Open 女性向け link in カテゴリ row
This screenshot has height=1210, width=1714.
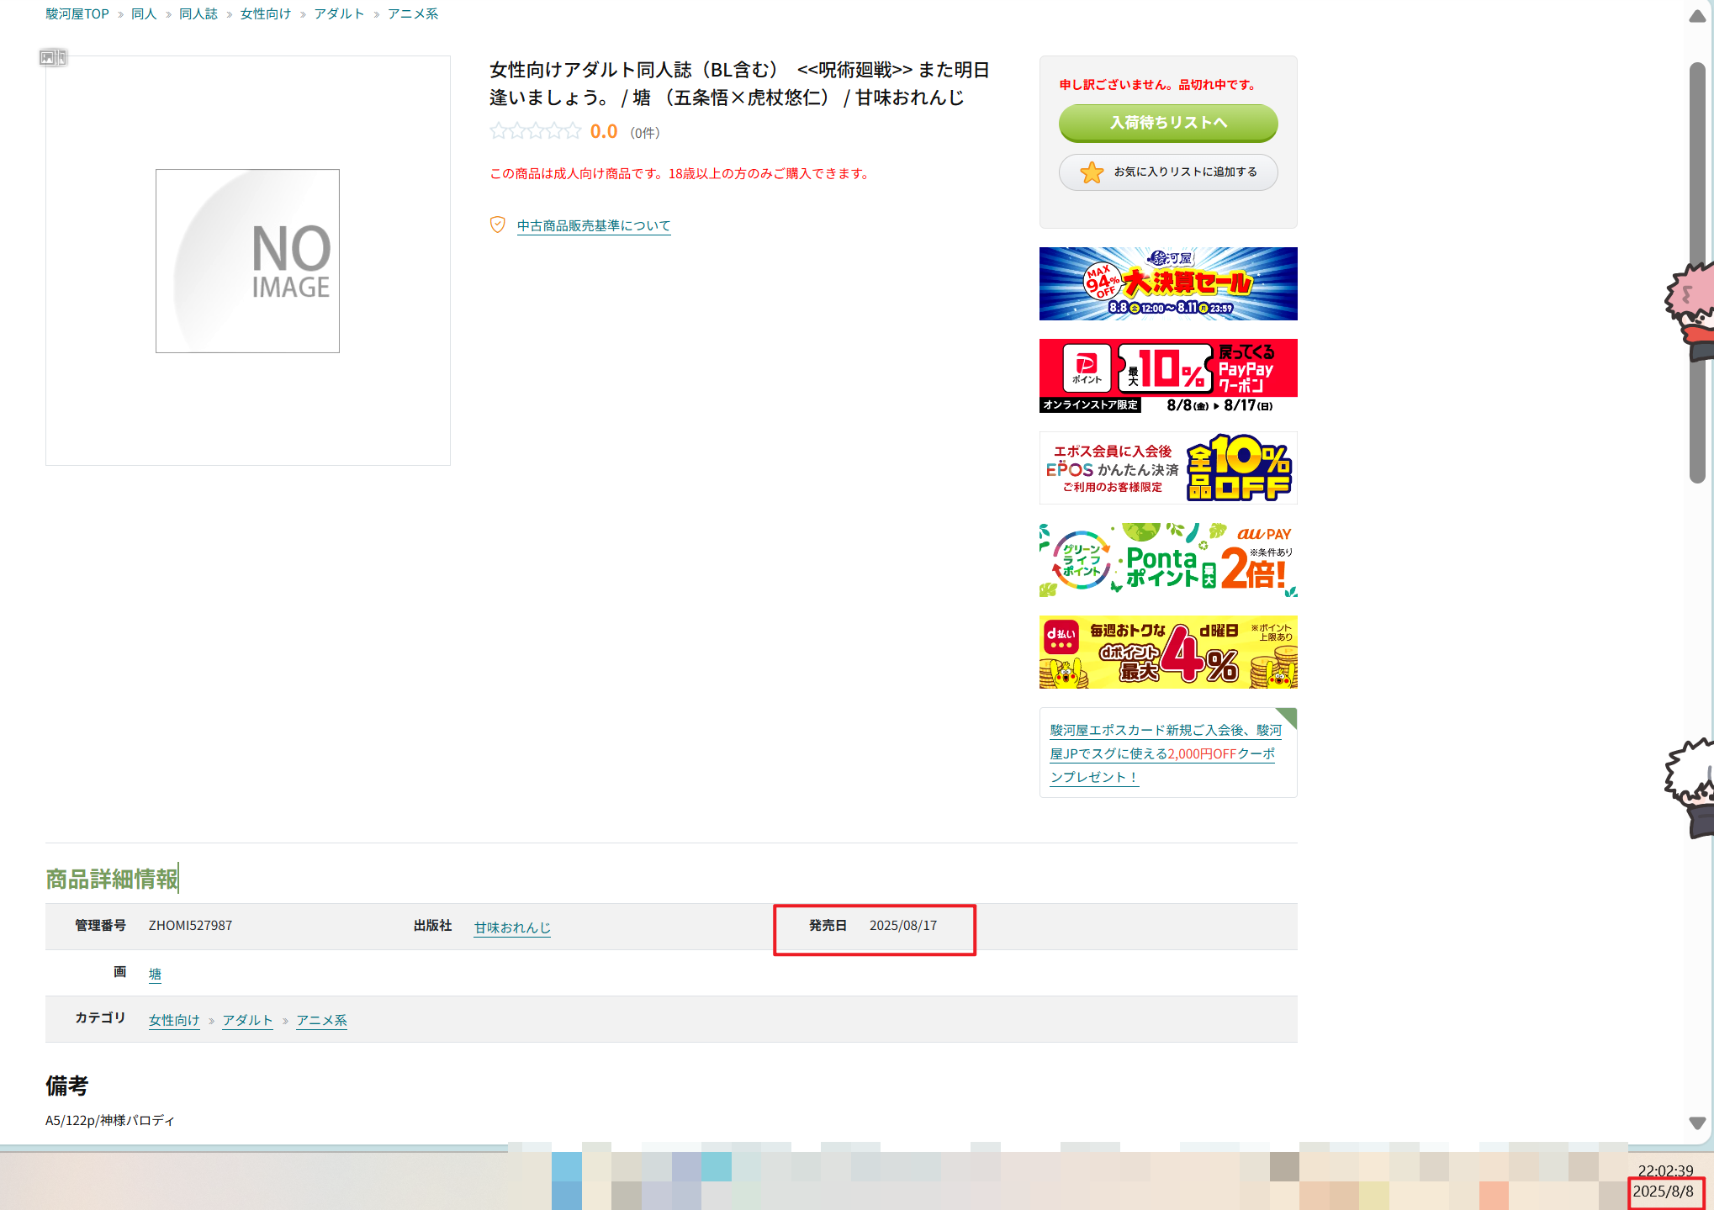(x=174, y=1020)
